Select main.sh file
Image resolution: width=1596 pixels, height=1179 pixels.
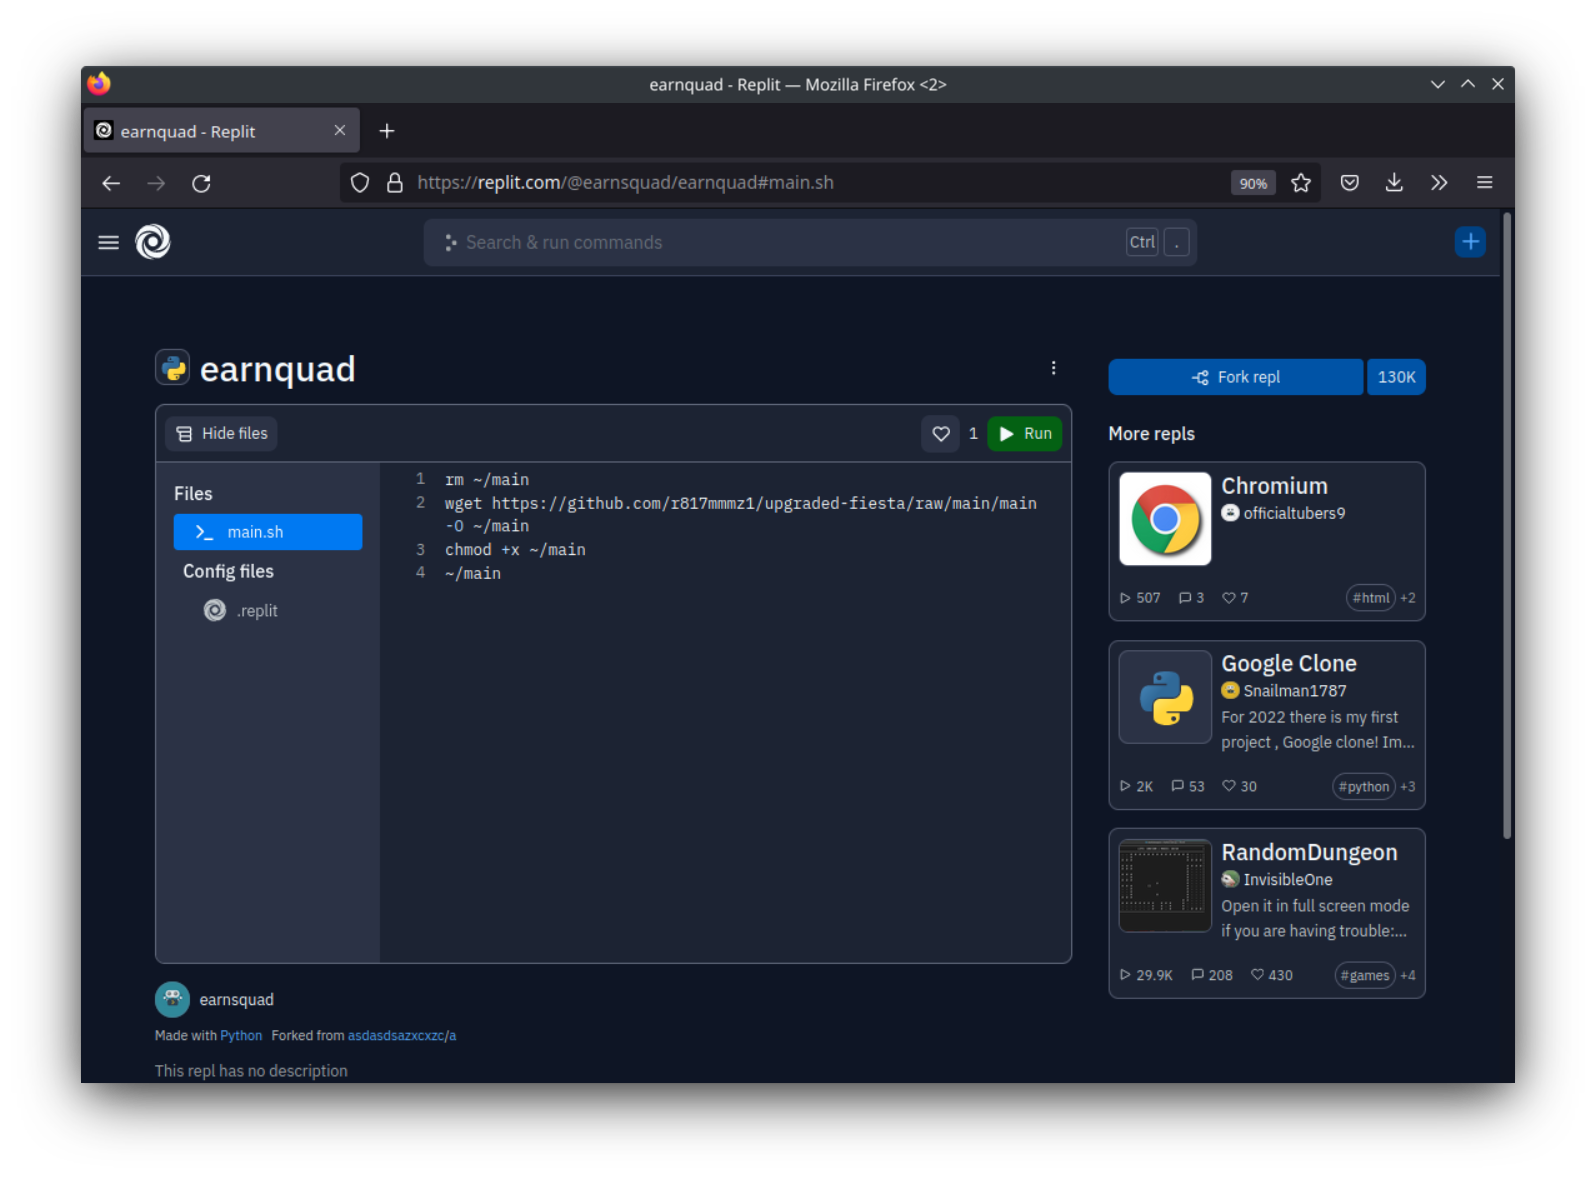coord(268,532)
